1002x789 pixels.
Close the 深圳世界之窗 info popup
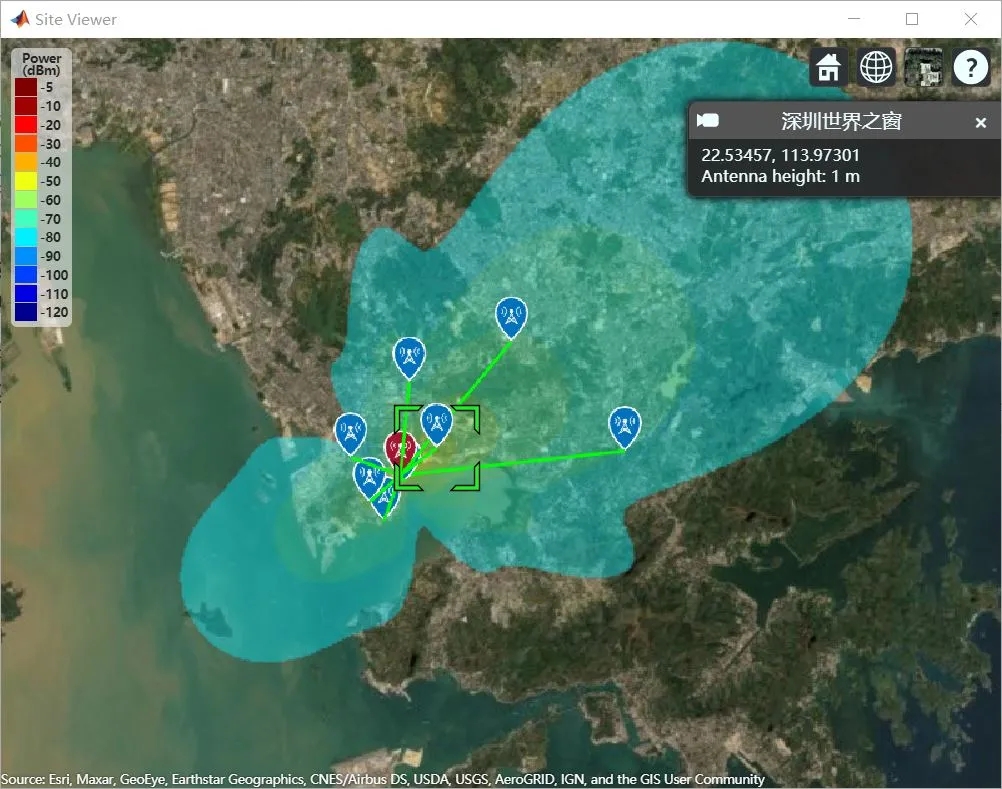(x=980, y=123)
